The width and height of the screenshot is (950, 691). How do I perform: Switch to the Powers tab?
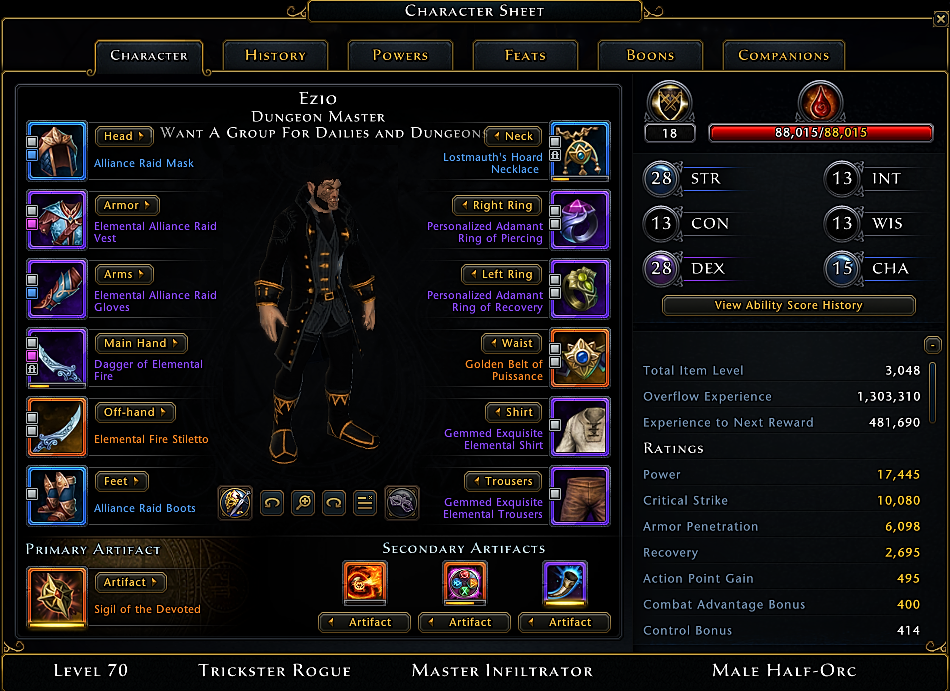[x=400, y=55]
